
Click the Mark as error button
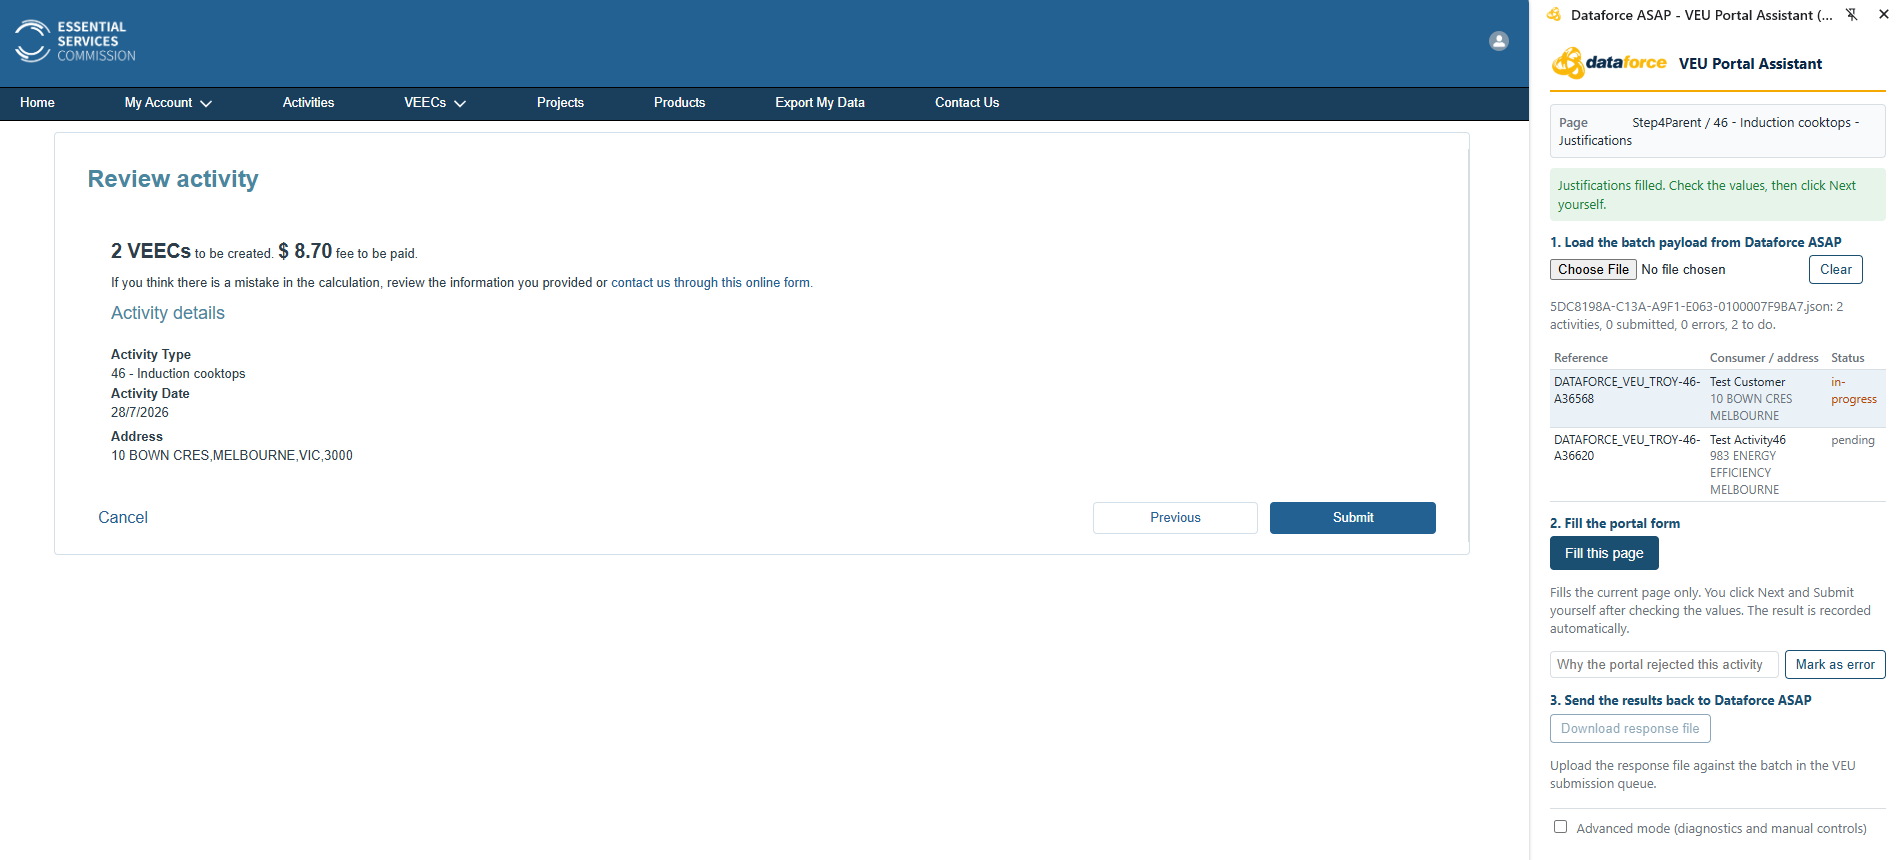1835,664
